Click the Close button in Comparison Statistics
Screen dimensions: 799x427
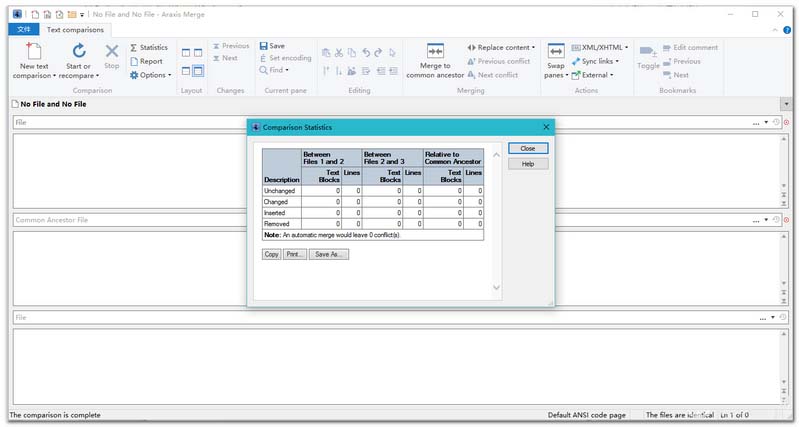coord(528,148)
